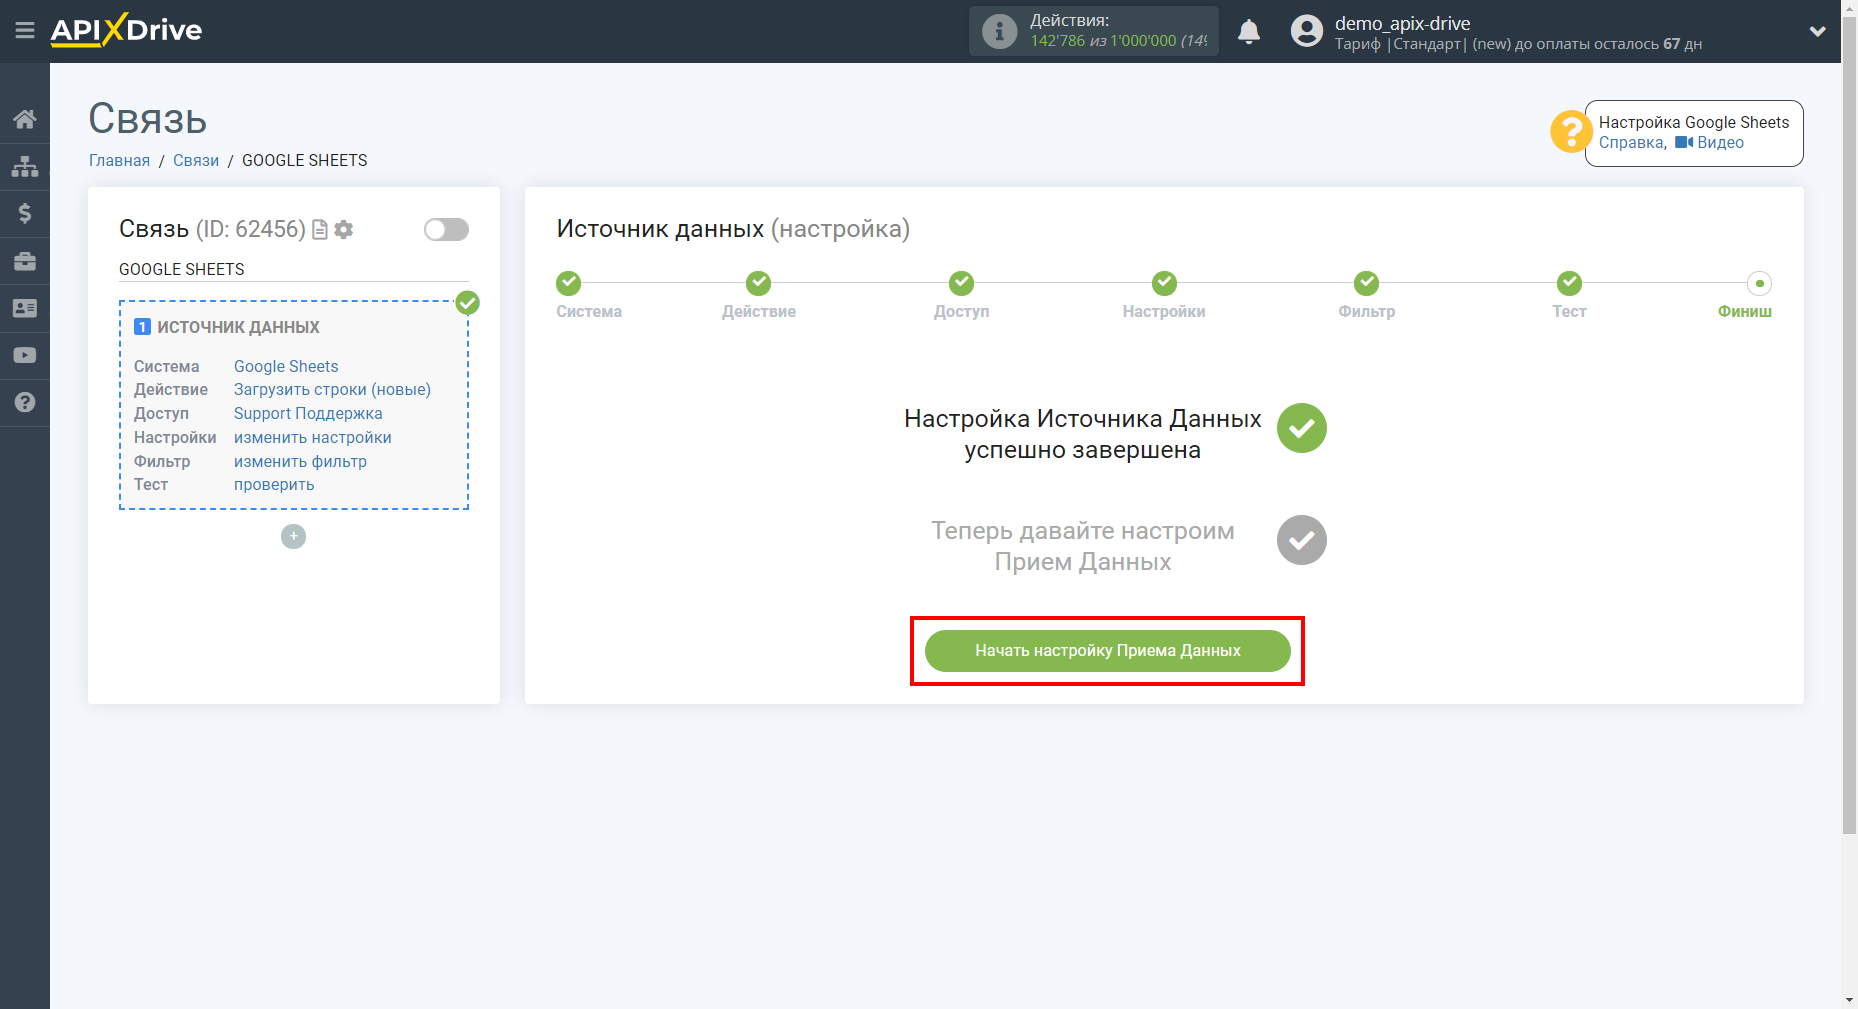Toggle the connection on/off switch
The image size is (1858, 1009).
[x=446, y=229]
